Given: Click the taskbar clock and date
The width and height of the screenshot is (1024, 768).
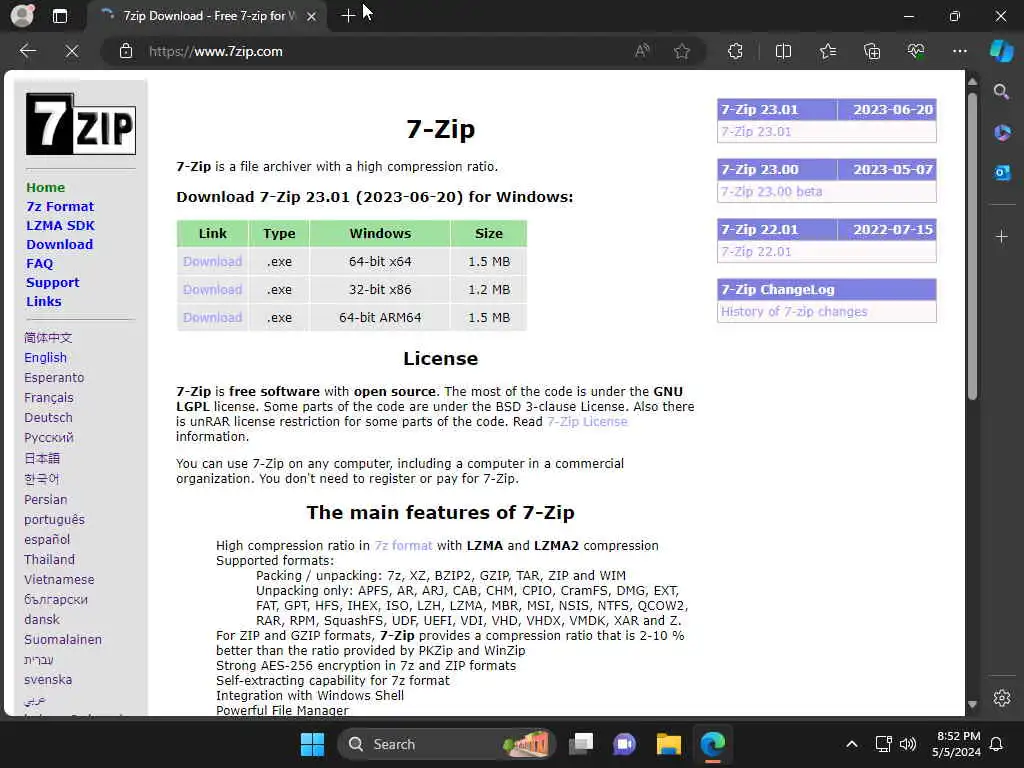Looking at the screenshot, I should click(x=957, y=744).
